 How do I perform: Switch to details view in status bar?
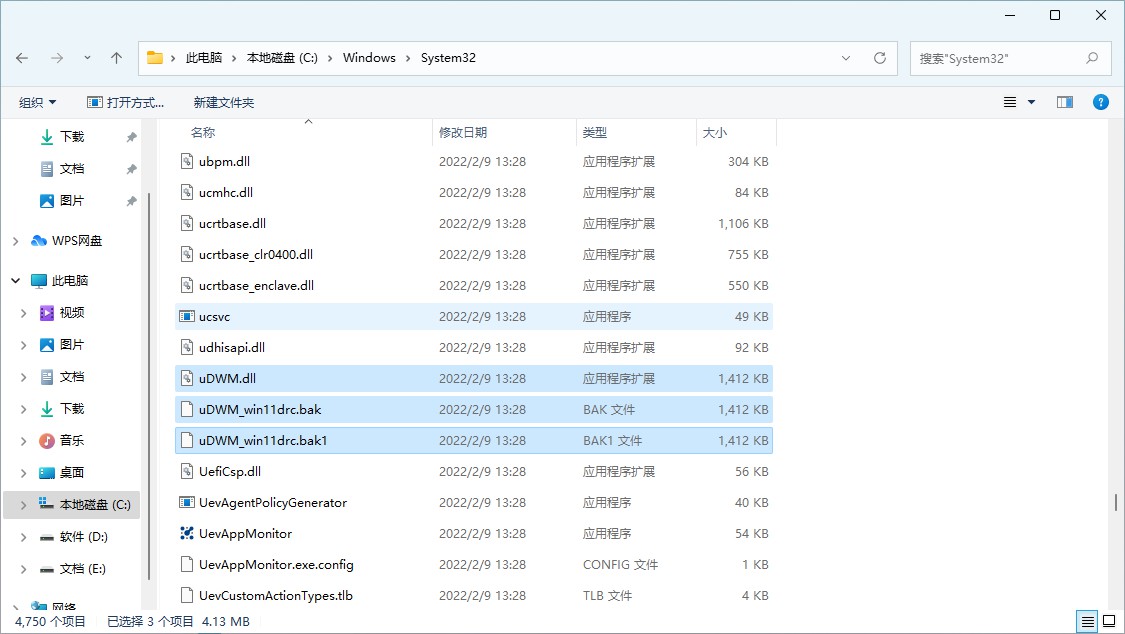[1087, 621]
